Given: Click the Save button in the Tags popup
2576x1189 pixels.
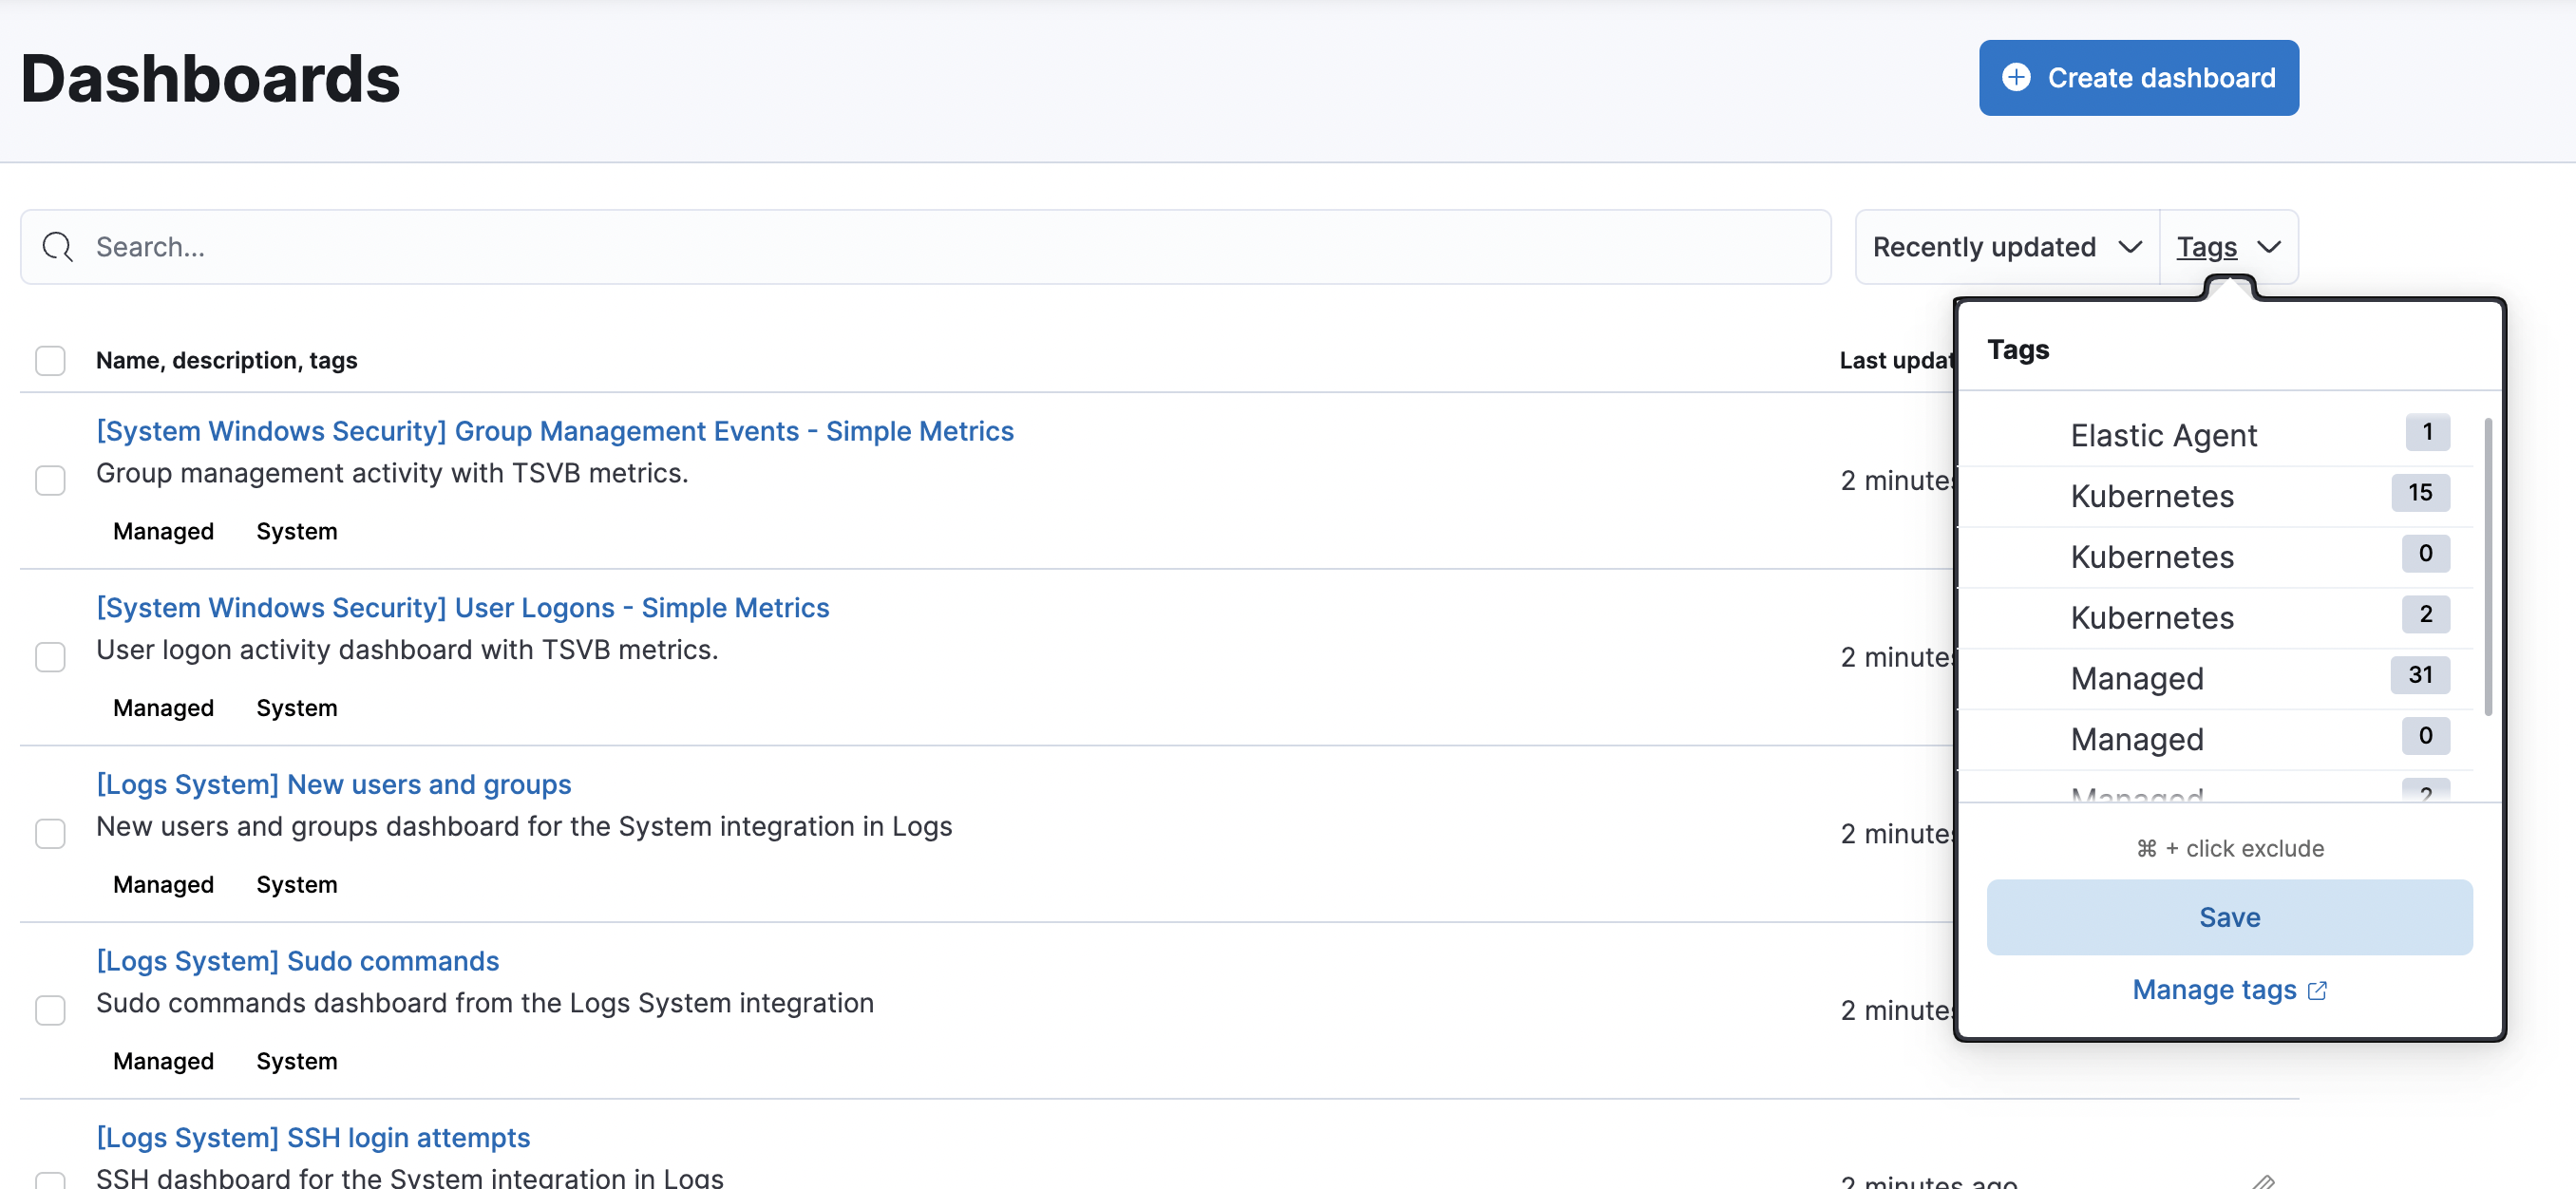Looking at the screenshot, I should point(2229,916).
